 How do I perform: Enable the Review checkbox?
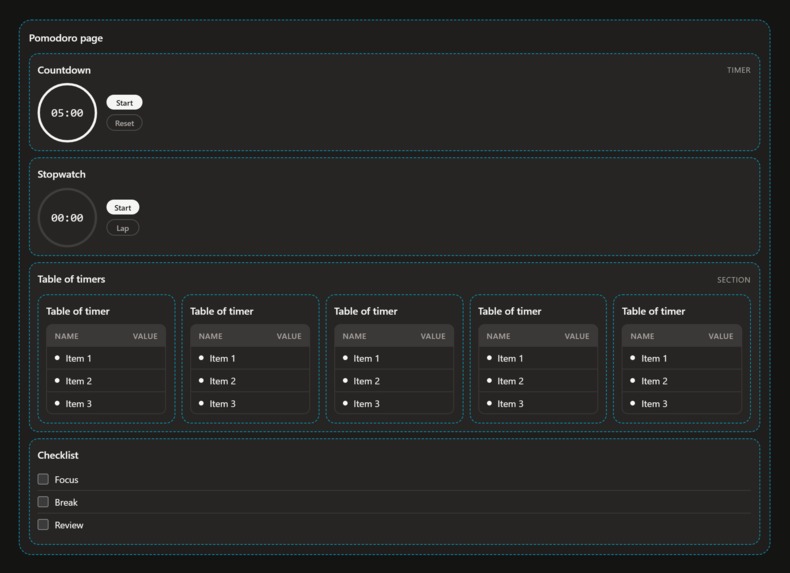pyautogui.click(x=43, y=524)
